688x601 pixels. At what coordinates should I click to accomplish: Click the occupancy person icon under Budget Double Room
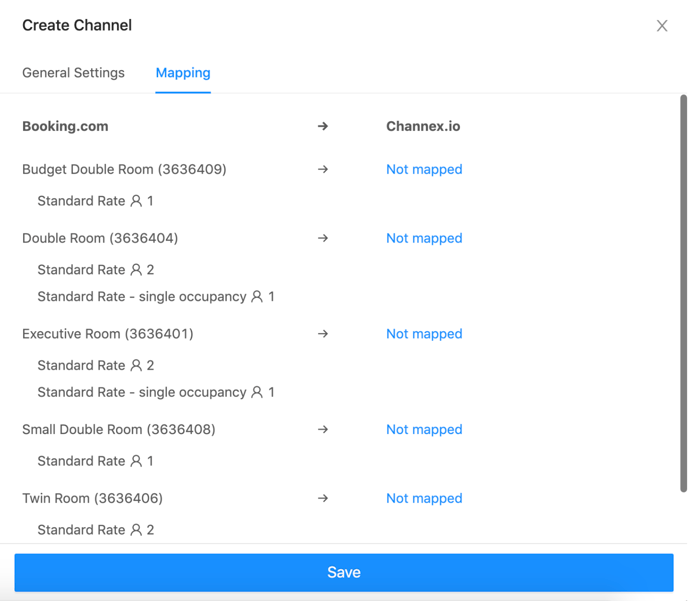click(136, 201)
